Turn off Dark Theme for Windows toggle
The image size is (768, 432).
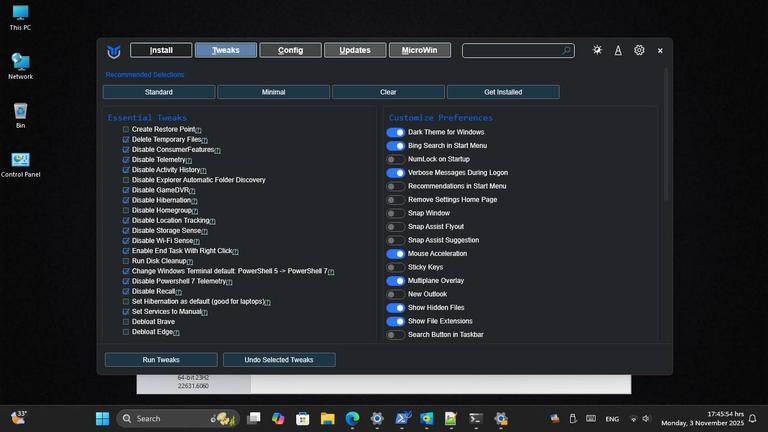pos(395,132)
